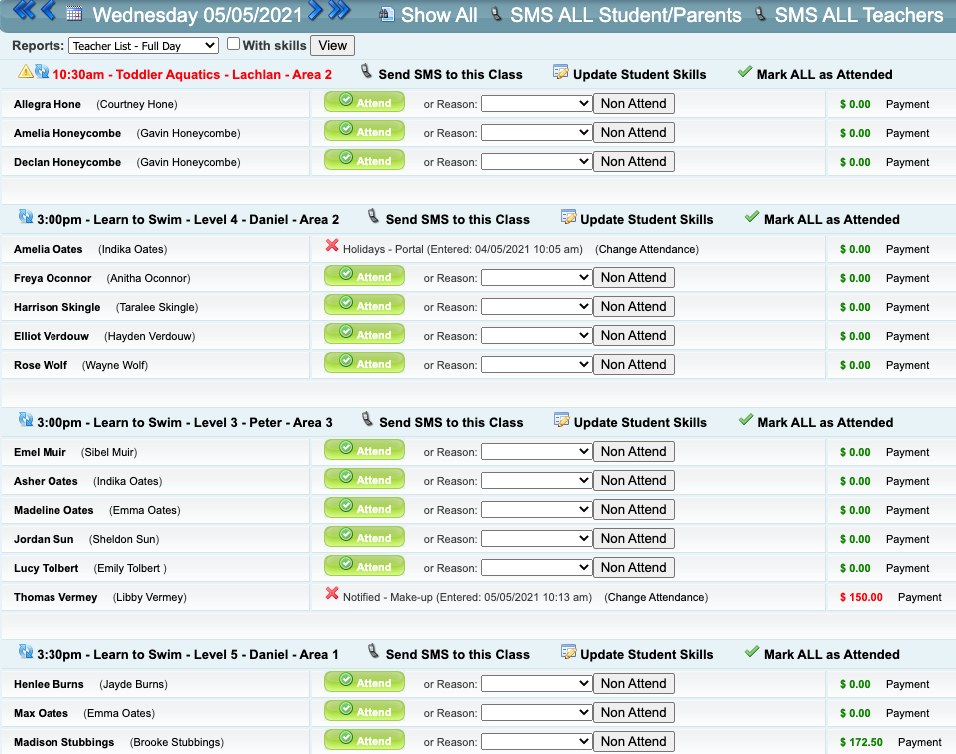Click phone icon beside SMS ALL Teachers

coord(760,14)
